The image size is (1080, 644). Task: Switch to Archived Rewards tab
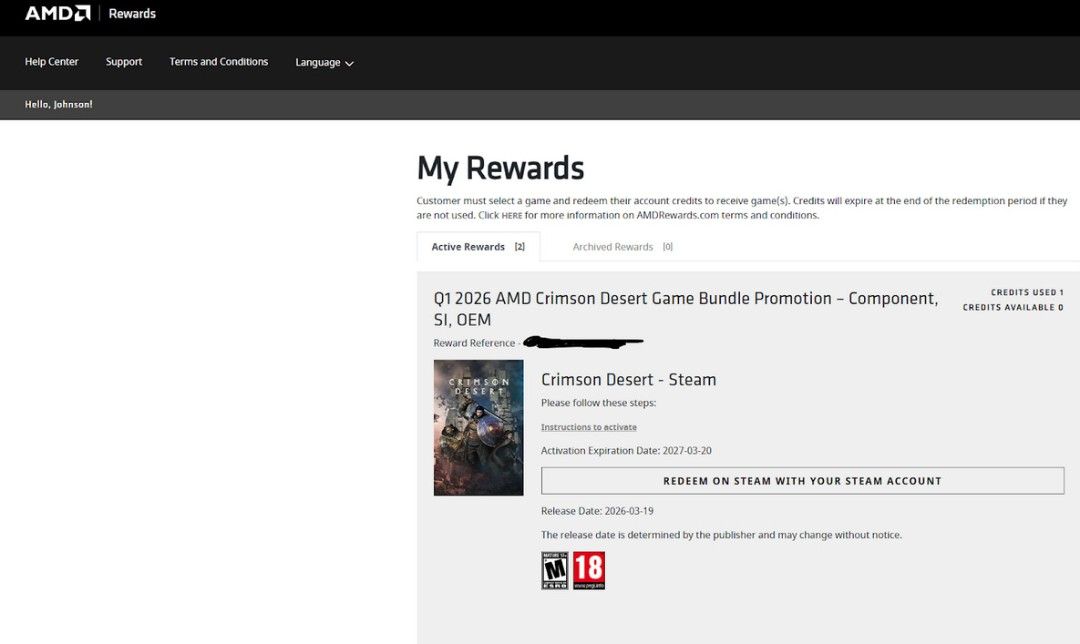point(623,247)
